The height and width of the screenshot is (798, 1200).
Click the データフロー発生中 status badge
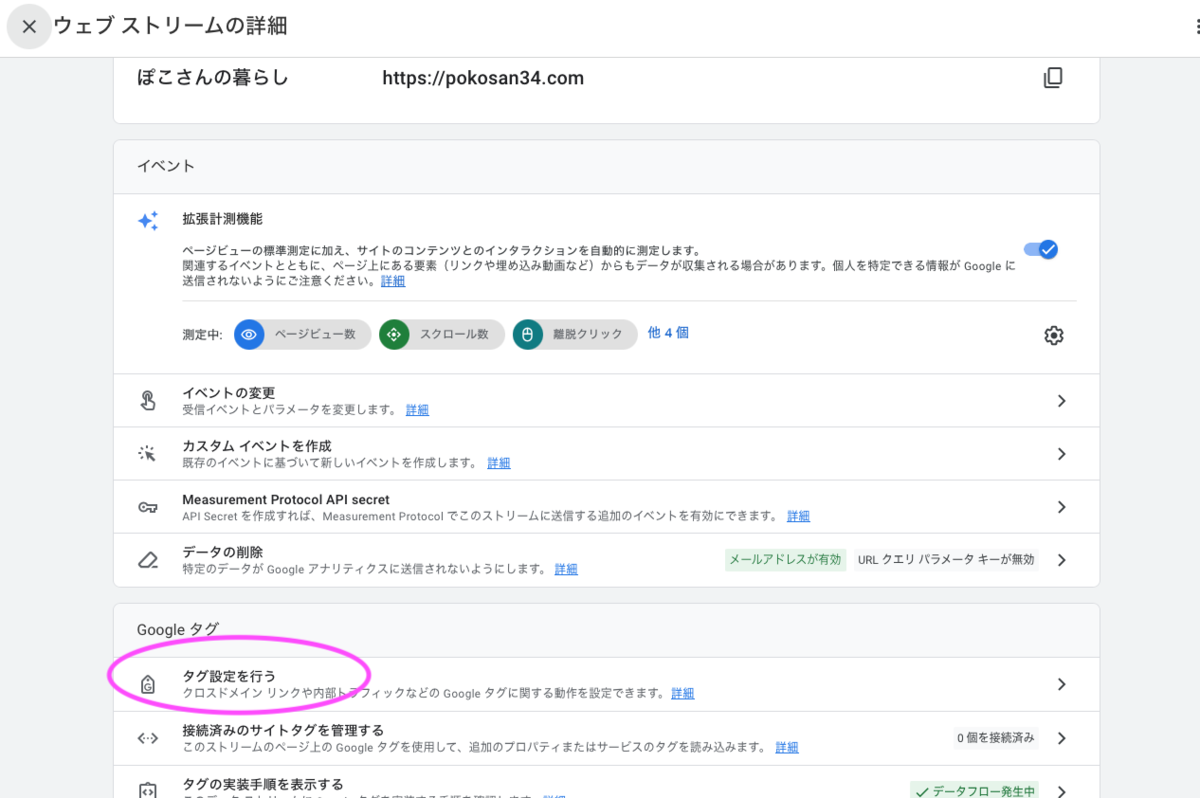tap(974, 790)
